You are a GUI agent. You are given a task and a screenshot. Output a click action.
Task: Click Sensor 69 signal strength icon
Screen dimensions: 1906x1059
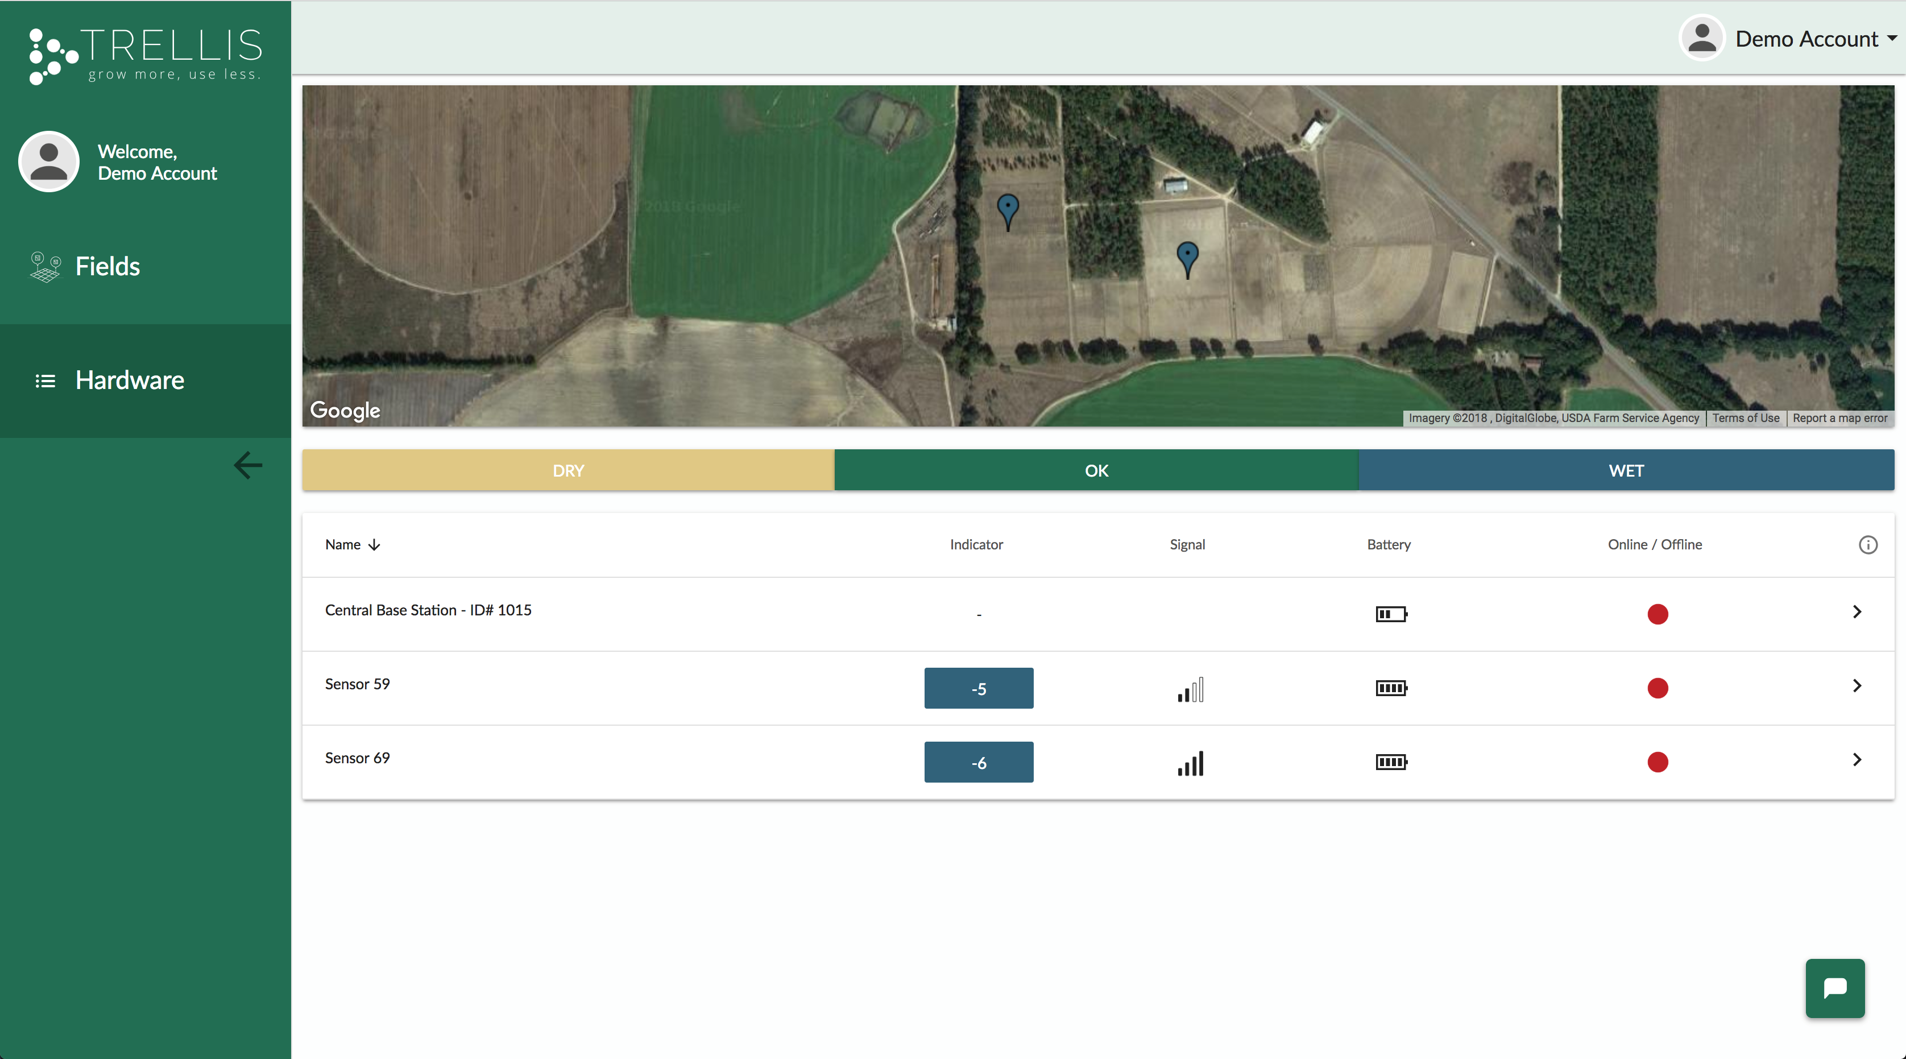[1190, 763]
